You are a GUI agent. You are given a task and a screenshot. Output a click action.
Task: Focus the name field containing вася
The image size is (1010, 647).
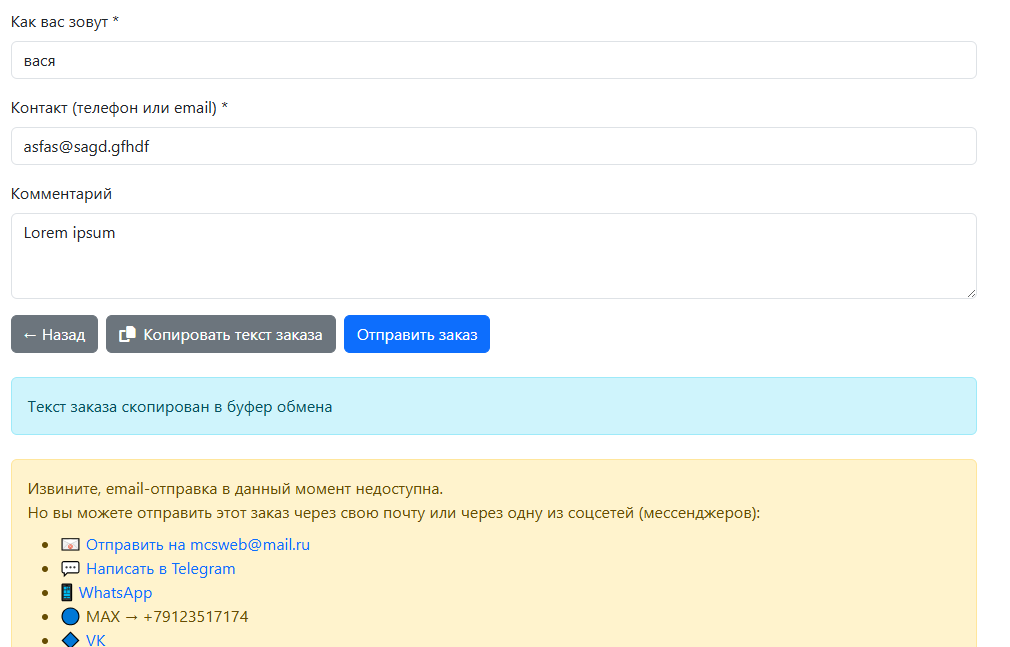pyautogui.click(x=493, y=60)
